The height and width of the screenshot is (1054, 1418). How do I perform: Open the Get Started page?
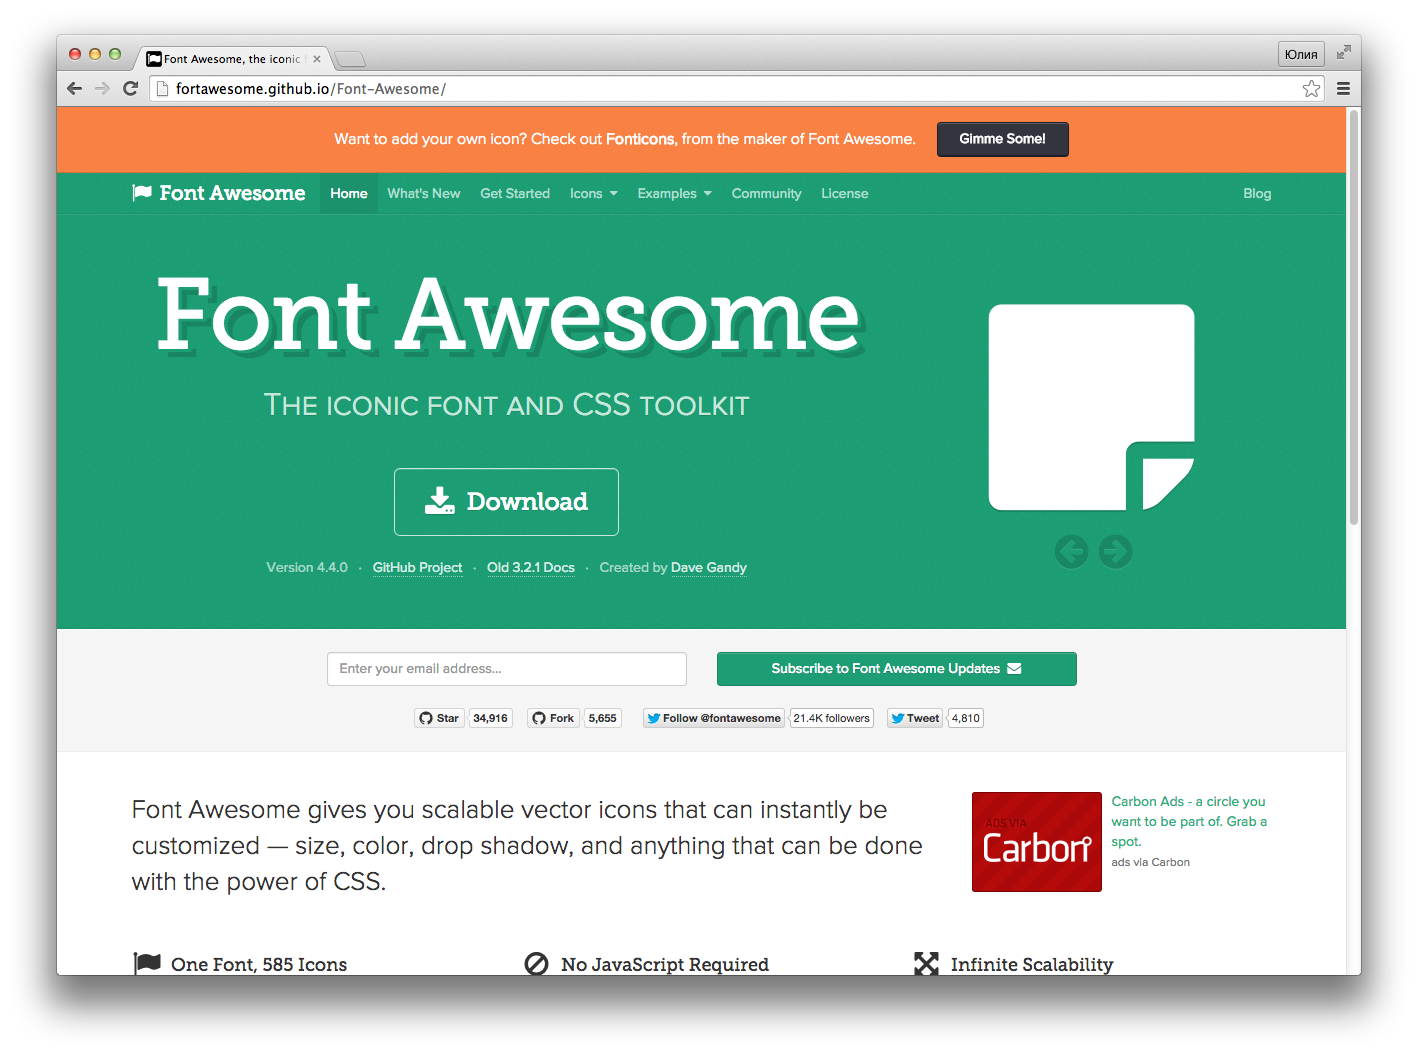click(x=515, y=194)
